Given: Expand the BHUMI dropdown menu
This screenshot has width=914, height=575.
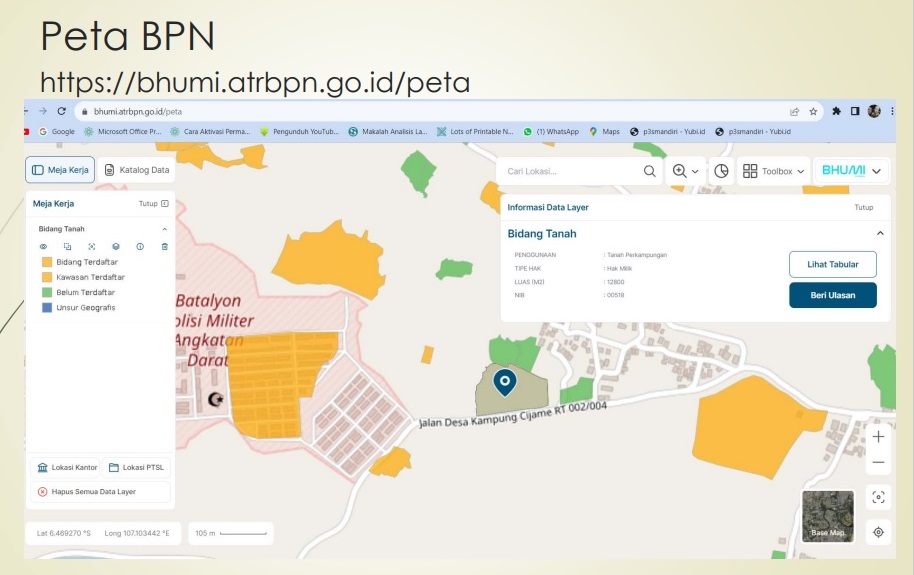Looking at the screenshot, I should coord(852,171).
